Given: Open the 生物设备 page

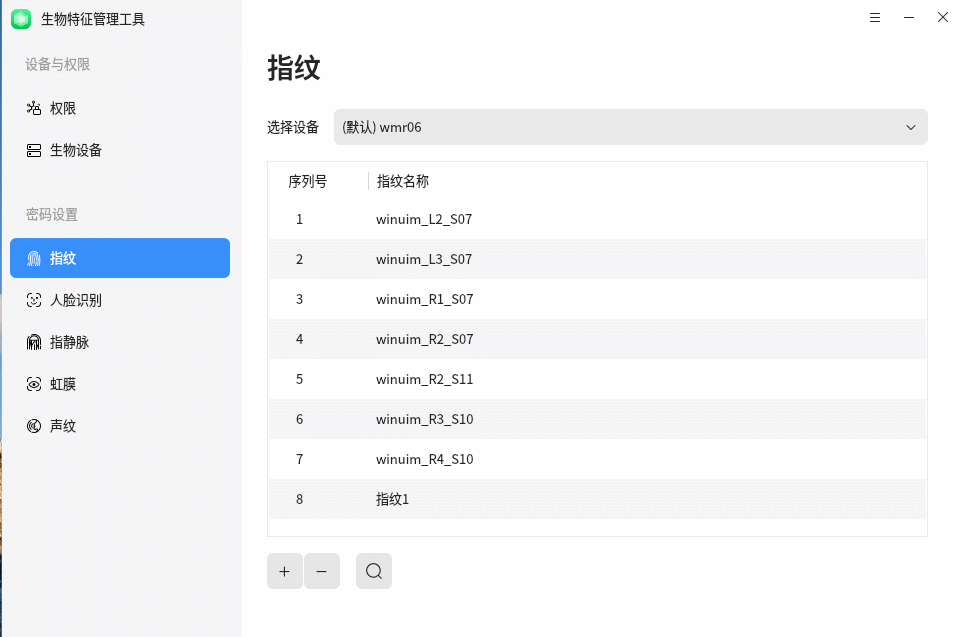Looking at the screenshot, I should 120,150.
